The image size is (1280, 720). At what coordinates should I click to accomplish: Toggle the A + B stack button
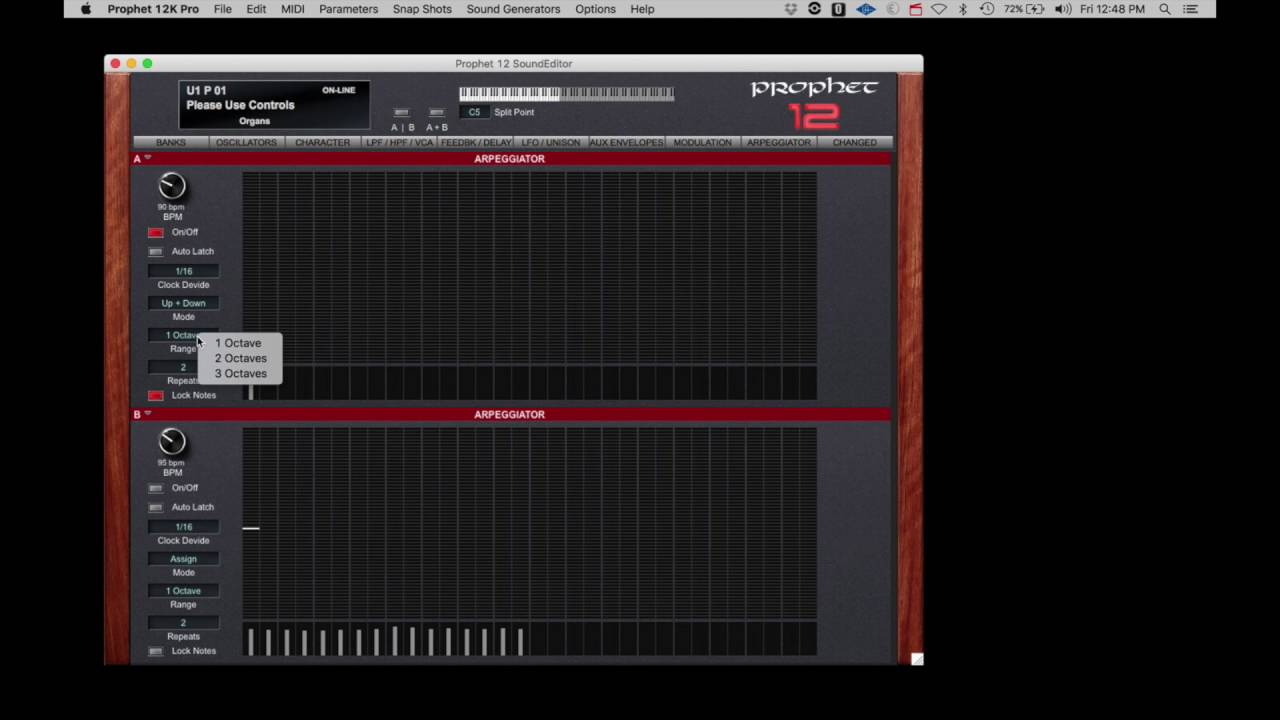click(436, 112)
